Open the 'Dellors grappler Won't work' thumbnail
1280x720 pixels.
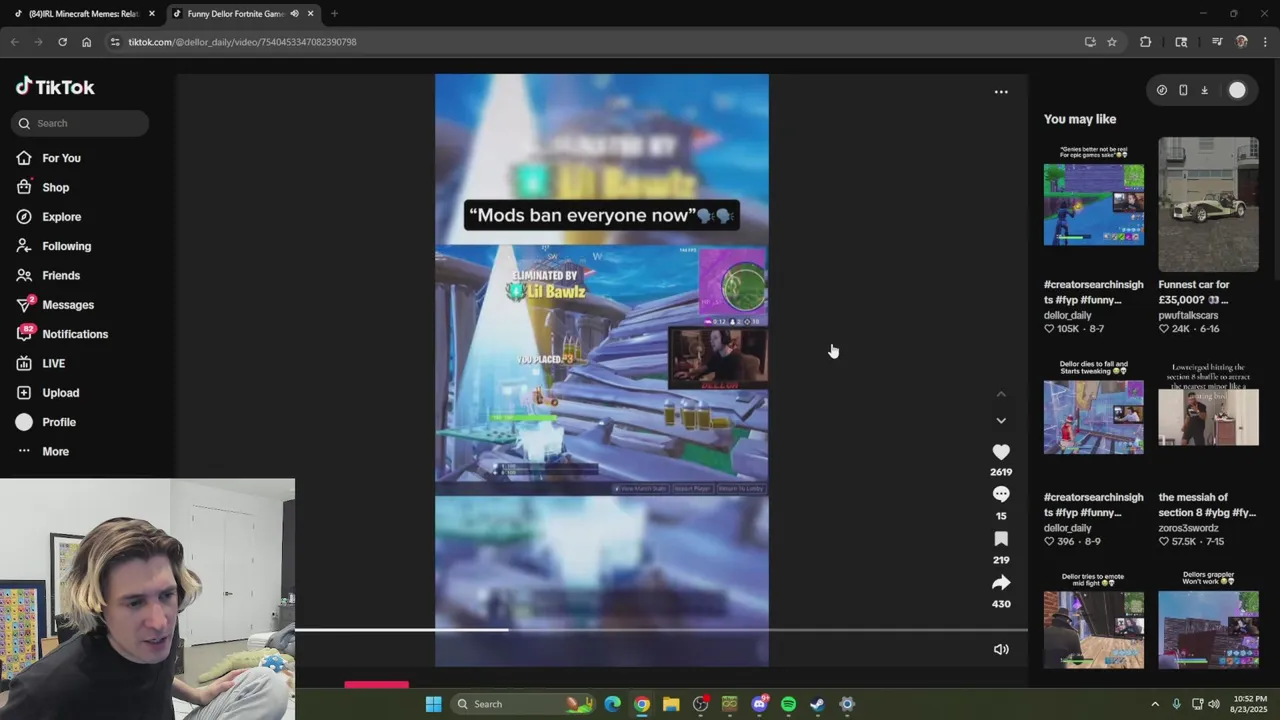pos(1208,620)
